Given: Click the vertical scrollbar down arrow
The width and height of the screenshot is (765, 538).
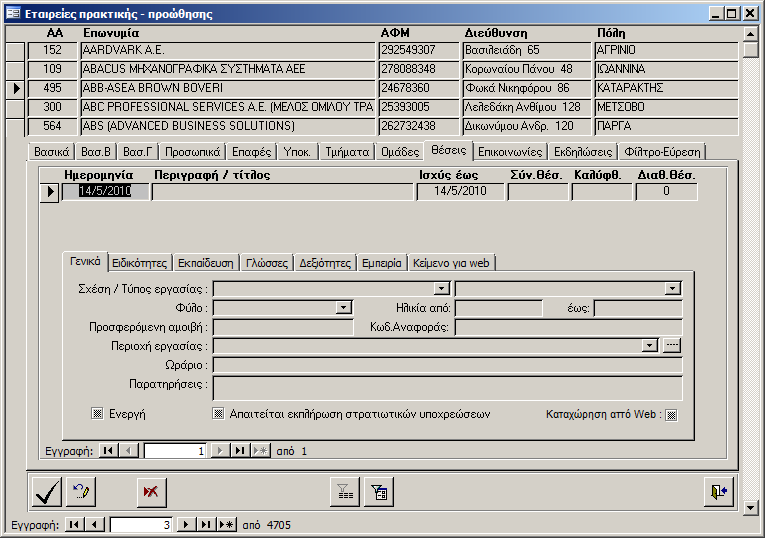Looking at the screenshot, I should 751,507.
